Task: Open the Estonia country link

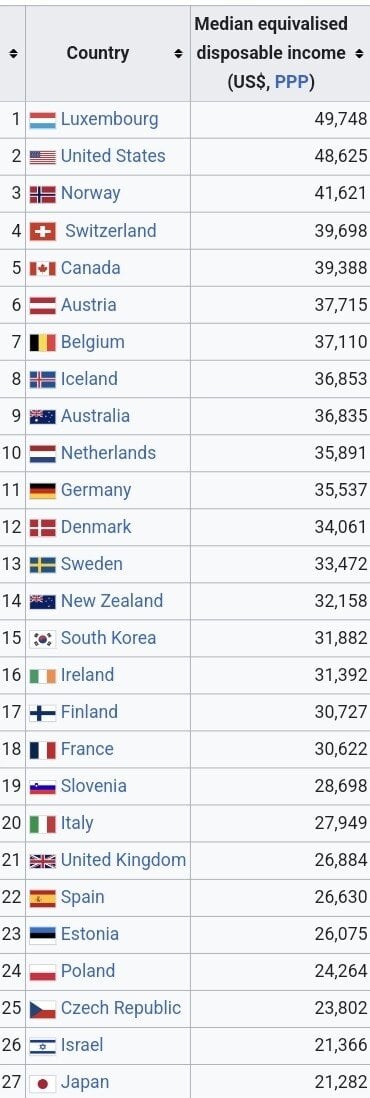Action: tap(90, 934)
